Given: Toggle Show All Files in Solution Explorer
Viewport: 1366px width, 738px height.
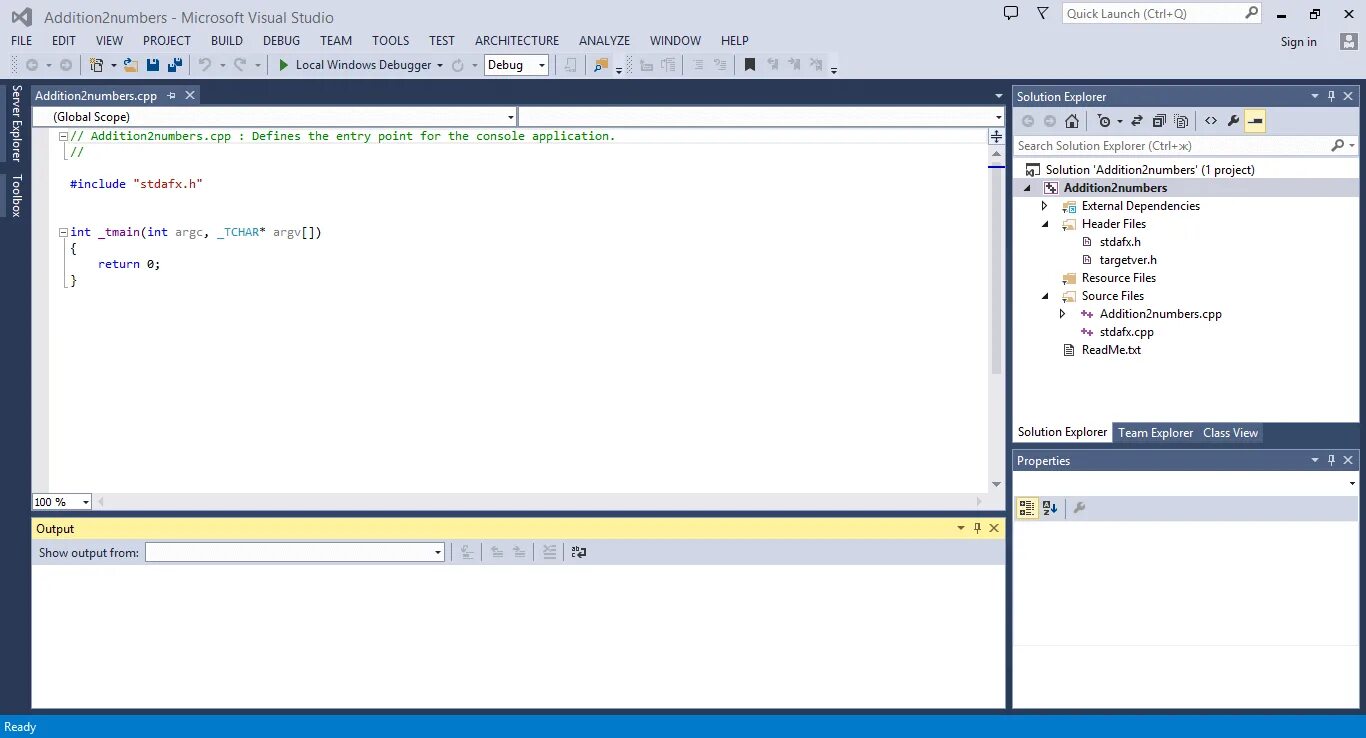Looking at the screenshot, I should (x=1181, y=121).
